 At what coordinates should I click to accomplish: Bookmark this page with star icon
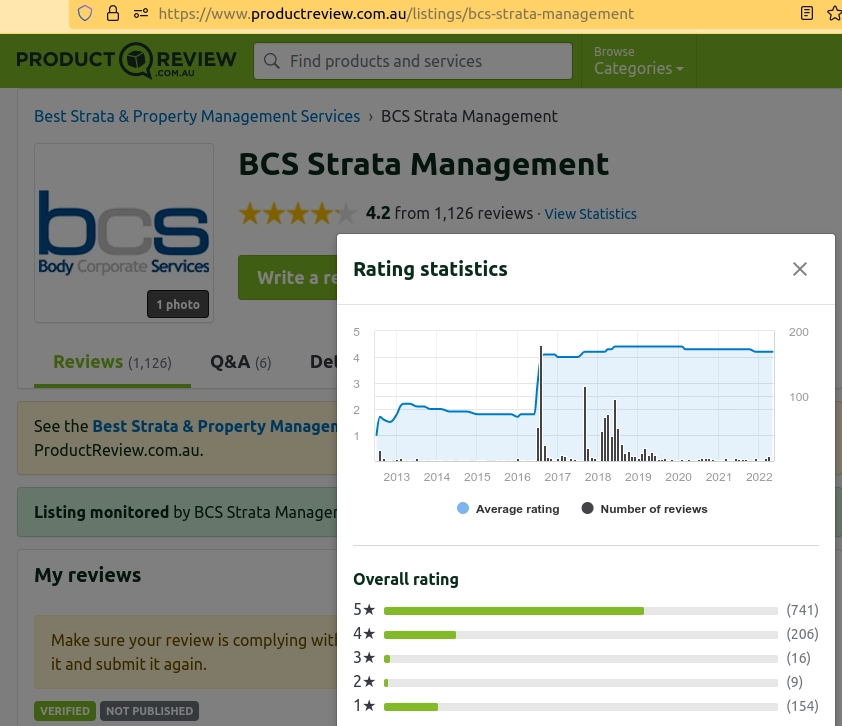[x=834, y=13]
